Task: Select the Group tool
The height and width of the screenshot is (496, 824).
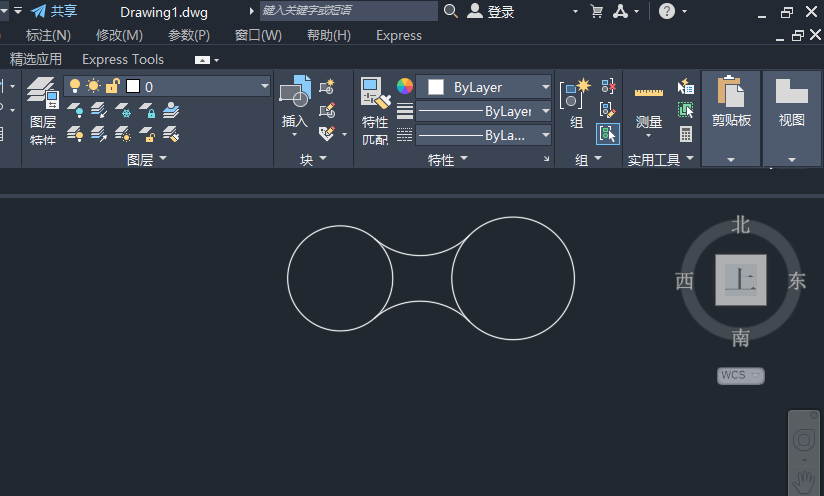Action: tap(575, 103)
